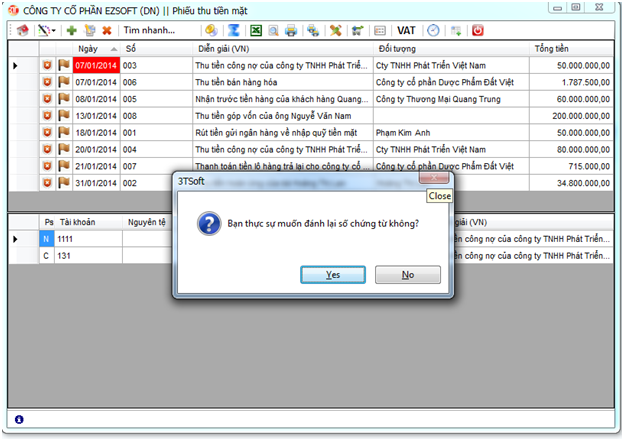The height and width of the screenshot is (441, 622).
Task: Click the Tìm nhanh quick search field
Action: pos(156,31)
